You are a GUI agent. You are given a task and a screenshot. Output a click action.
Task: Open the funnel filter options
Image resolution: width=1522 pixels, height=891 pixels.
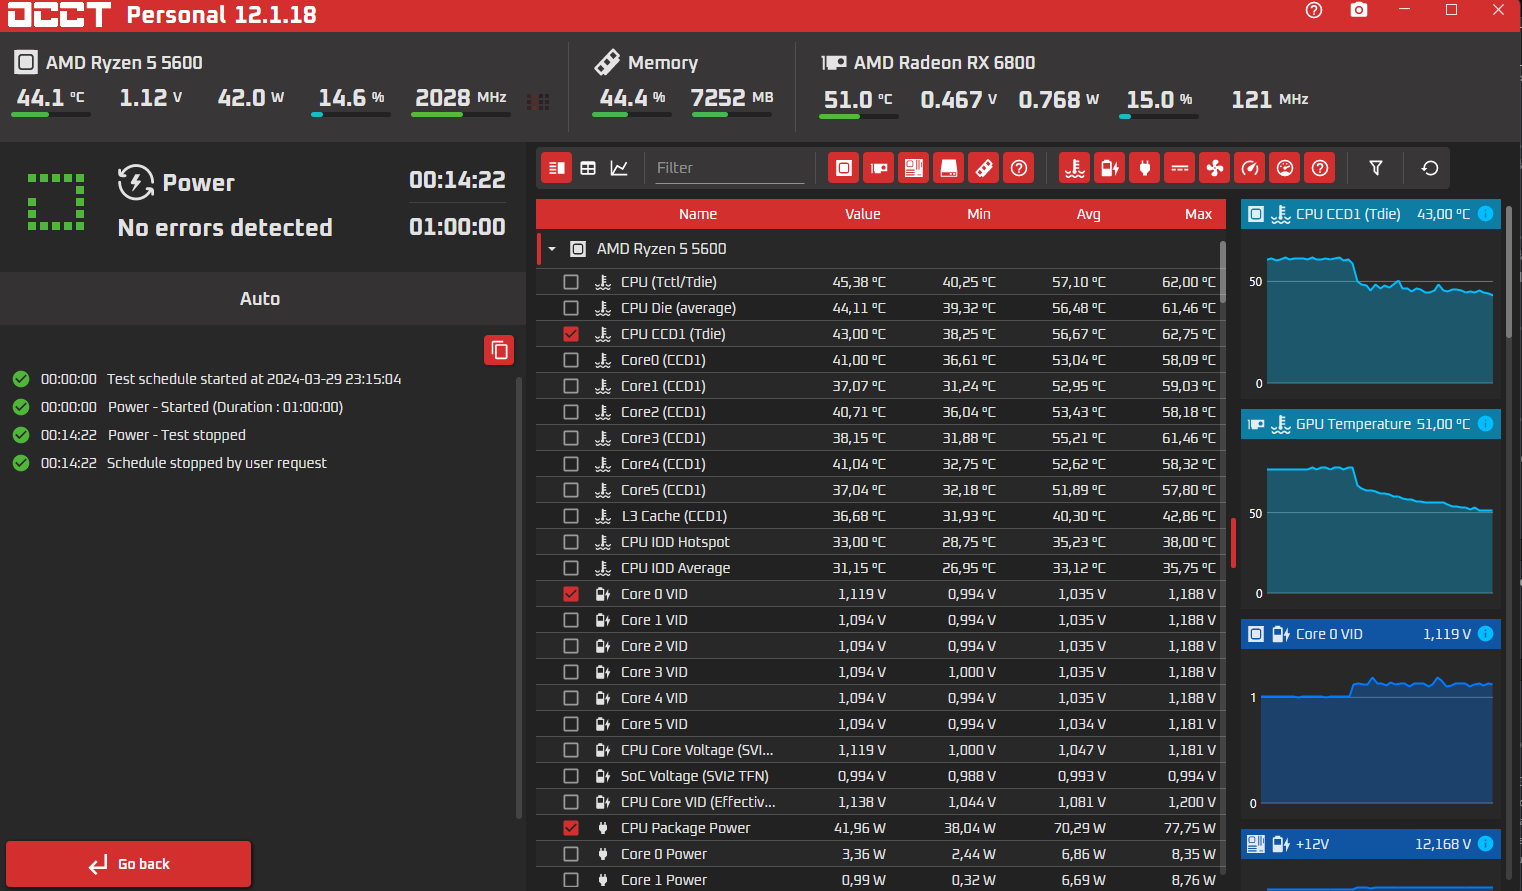[x=1376, y=168]
